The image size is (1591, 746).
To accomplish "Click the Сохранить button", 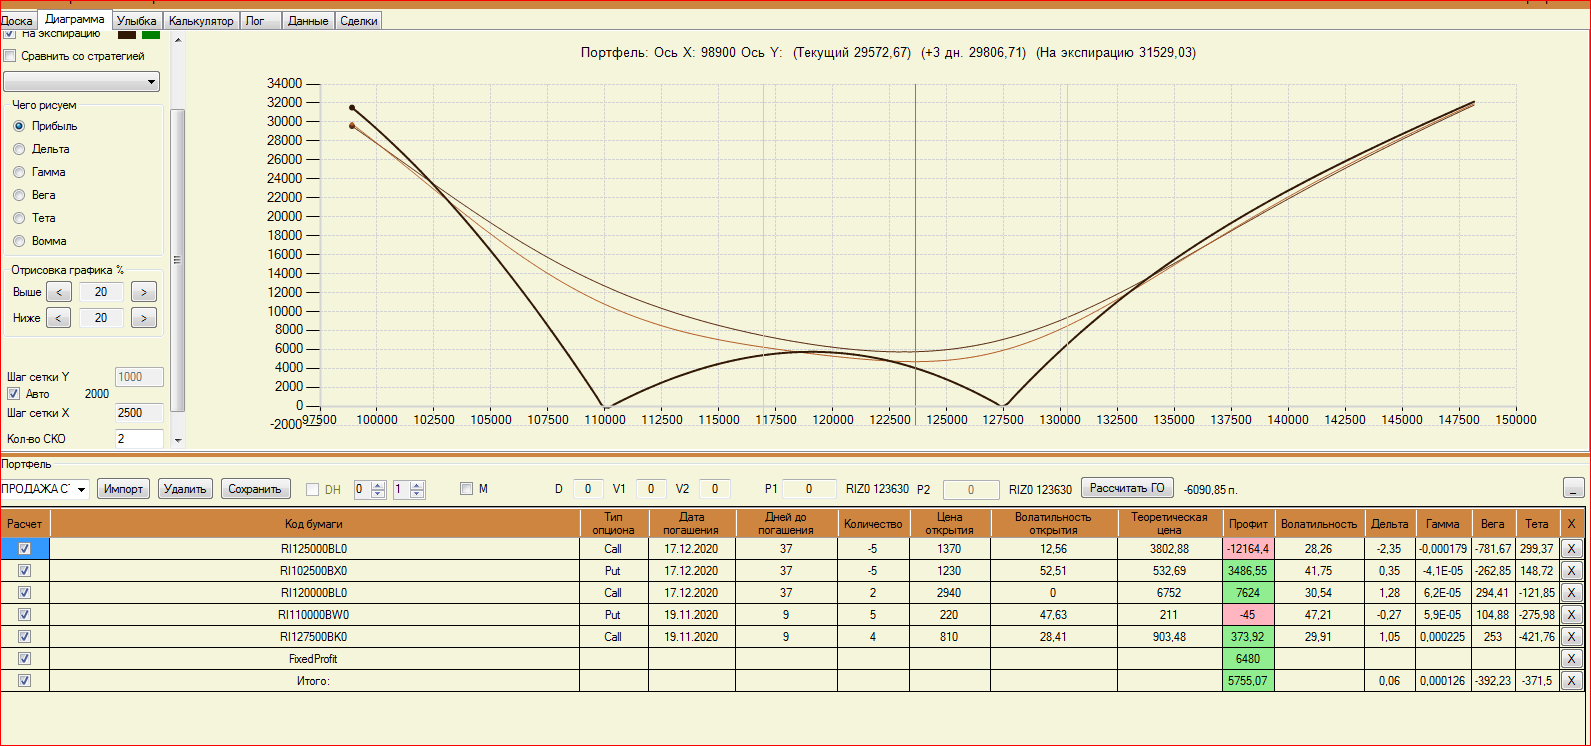I will pyautogui.click(x=255, y=489).
